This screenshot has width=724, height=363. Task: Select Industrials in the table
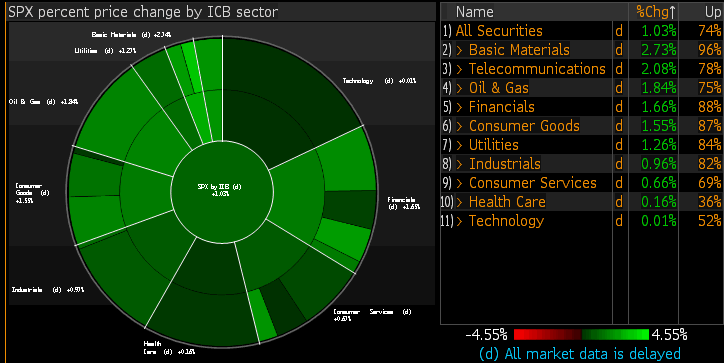point(505,163)
